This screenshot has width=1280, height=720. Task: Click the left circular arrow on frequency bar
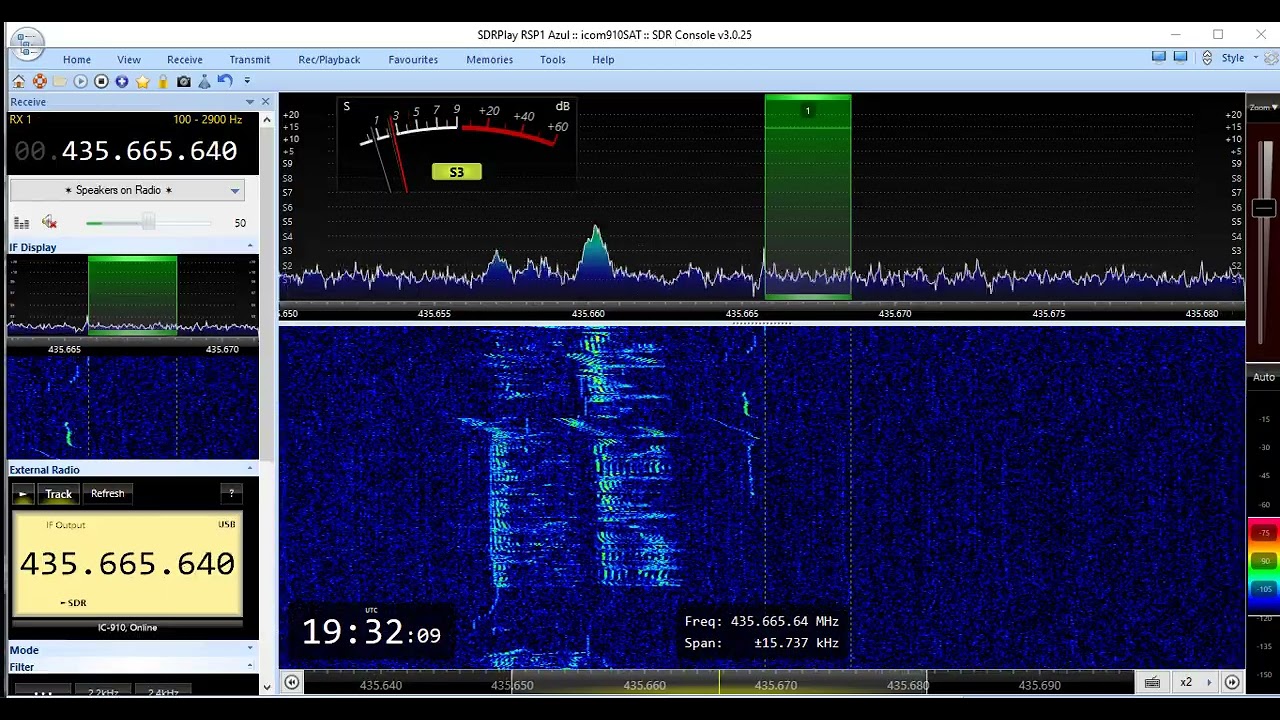point(291,682)
